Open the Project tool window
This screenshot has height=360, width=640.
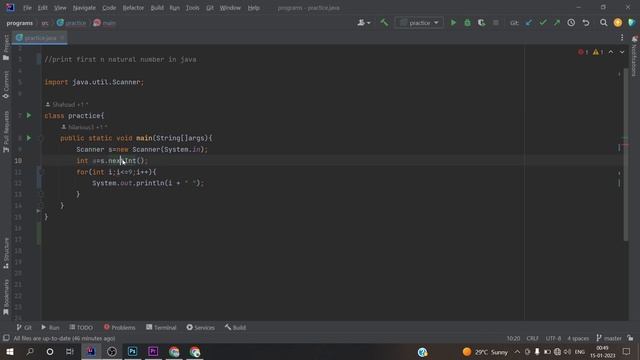tap(6, 47)
